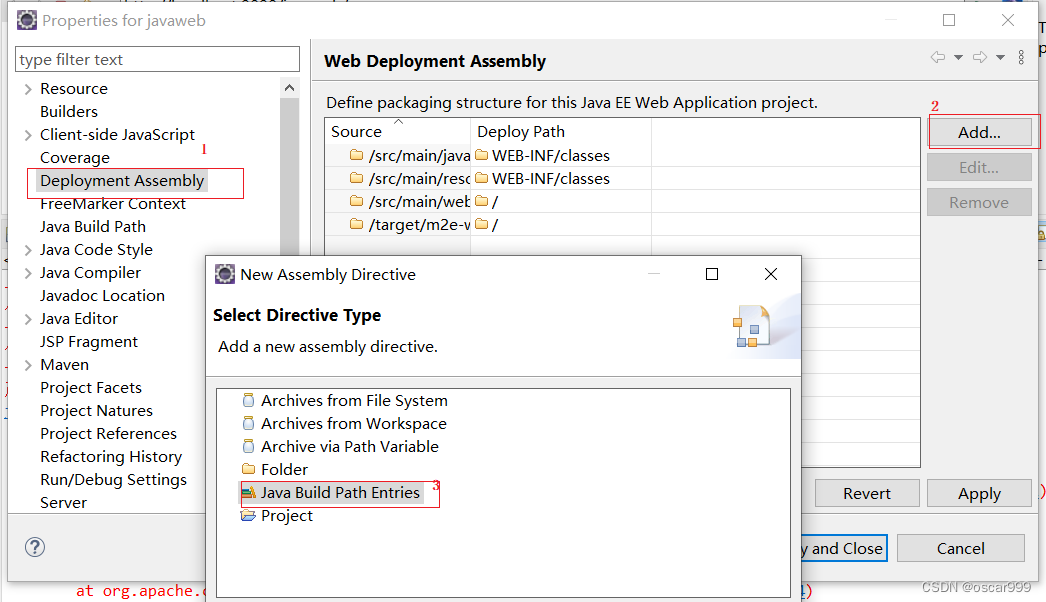Choose the Archive via Path Variable icon
Image resolution: width=1046 pixels, height=602 pixels.
(x=249, y=446)
